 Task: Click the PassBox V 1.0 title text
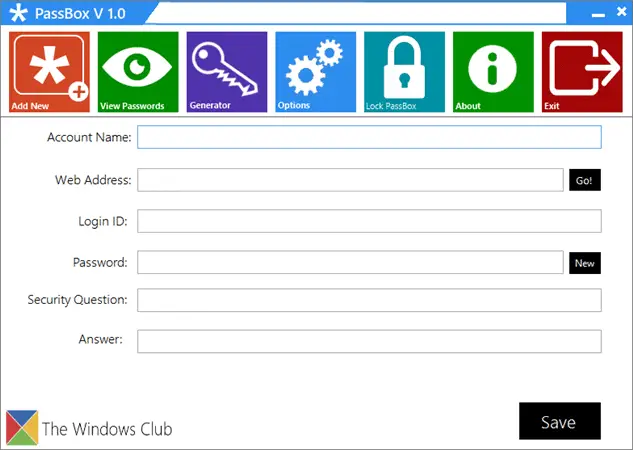(x=80, y=14)
